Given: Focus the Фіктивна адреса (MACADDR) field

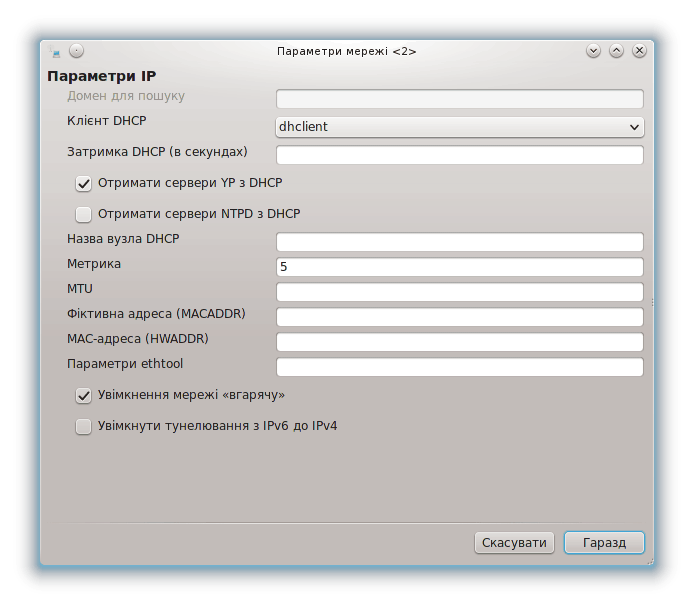Looking at the screenshot, I should click(x=459, y=317).
